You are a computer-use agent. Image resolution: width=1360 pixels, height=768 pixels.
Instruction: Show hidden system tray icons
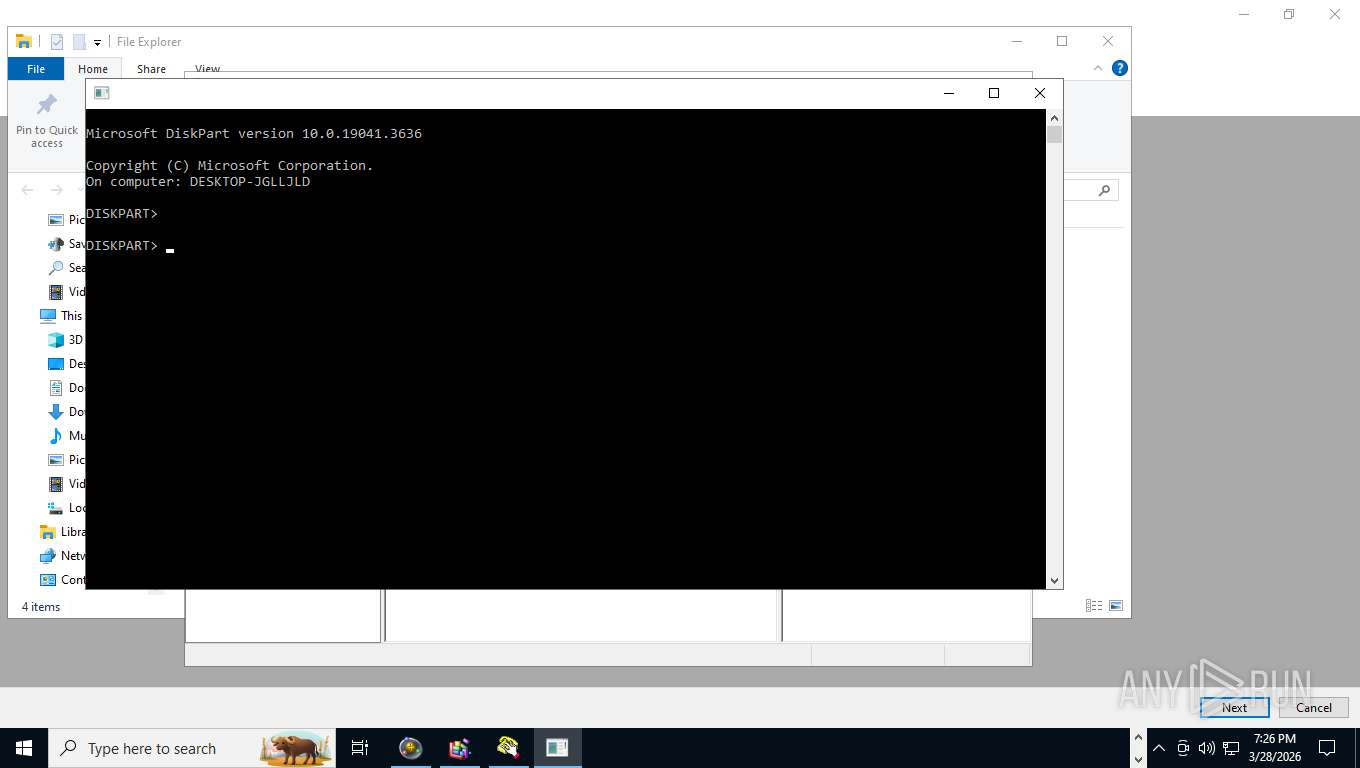click(1159, 748)
